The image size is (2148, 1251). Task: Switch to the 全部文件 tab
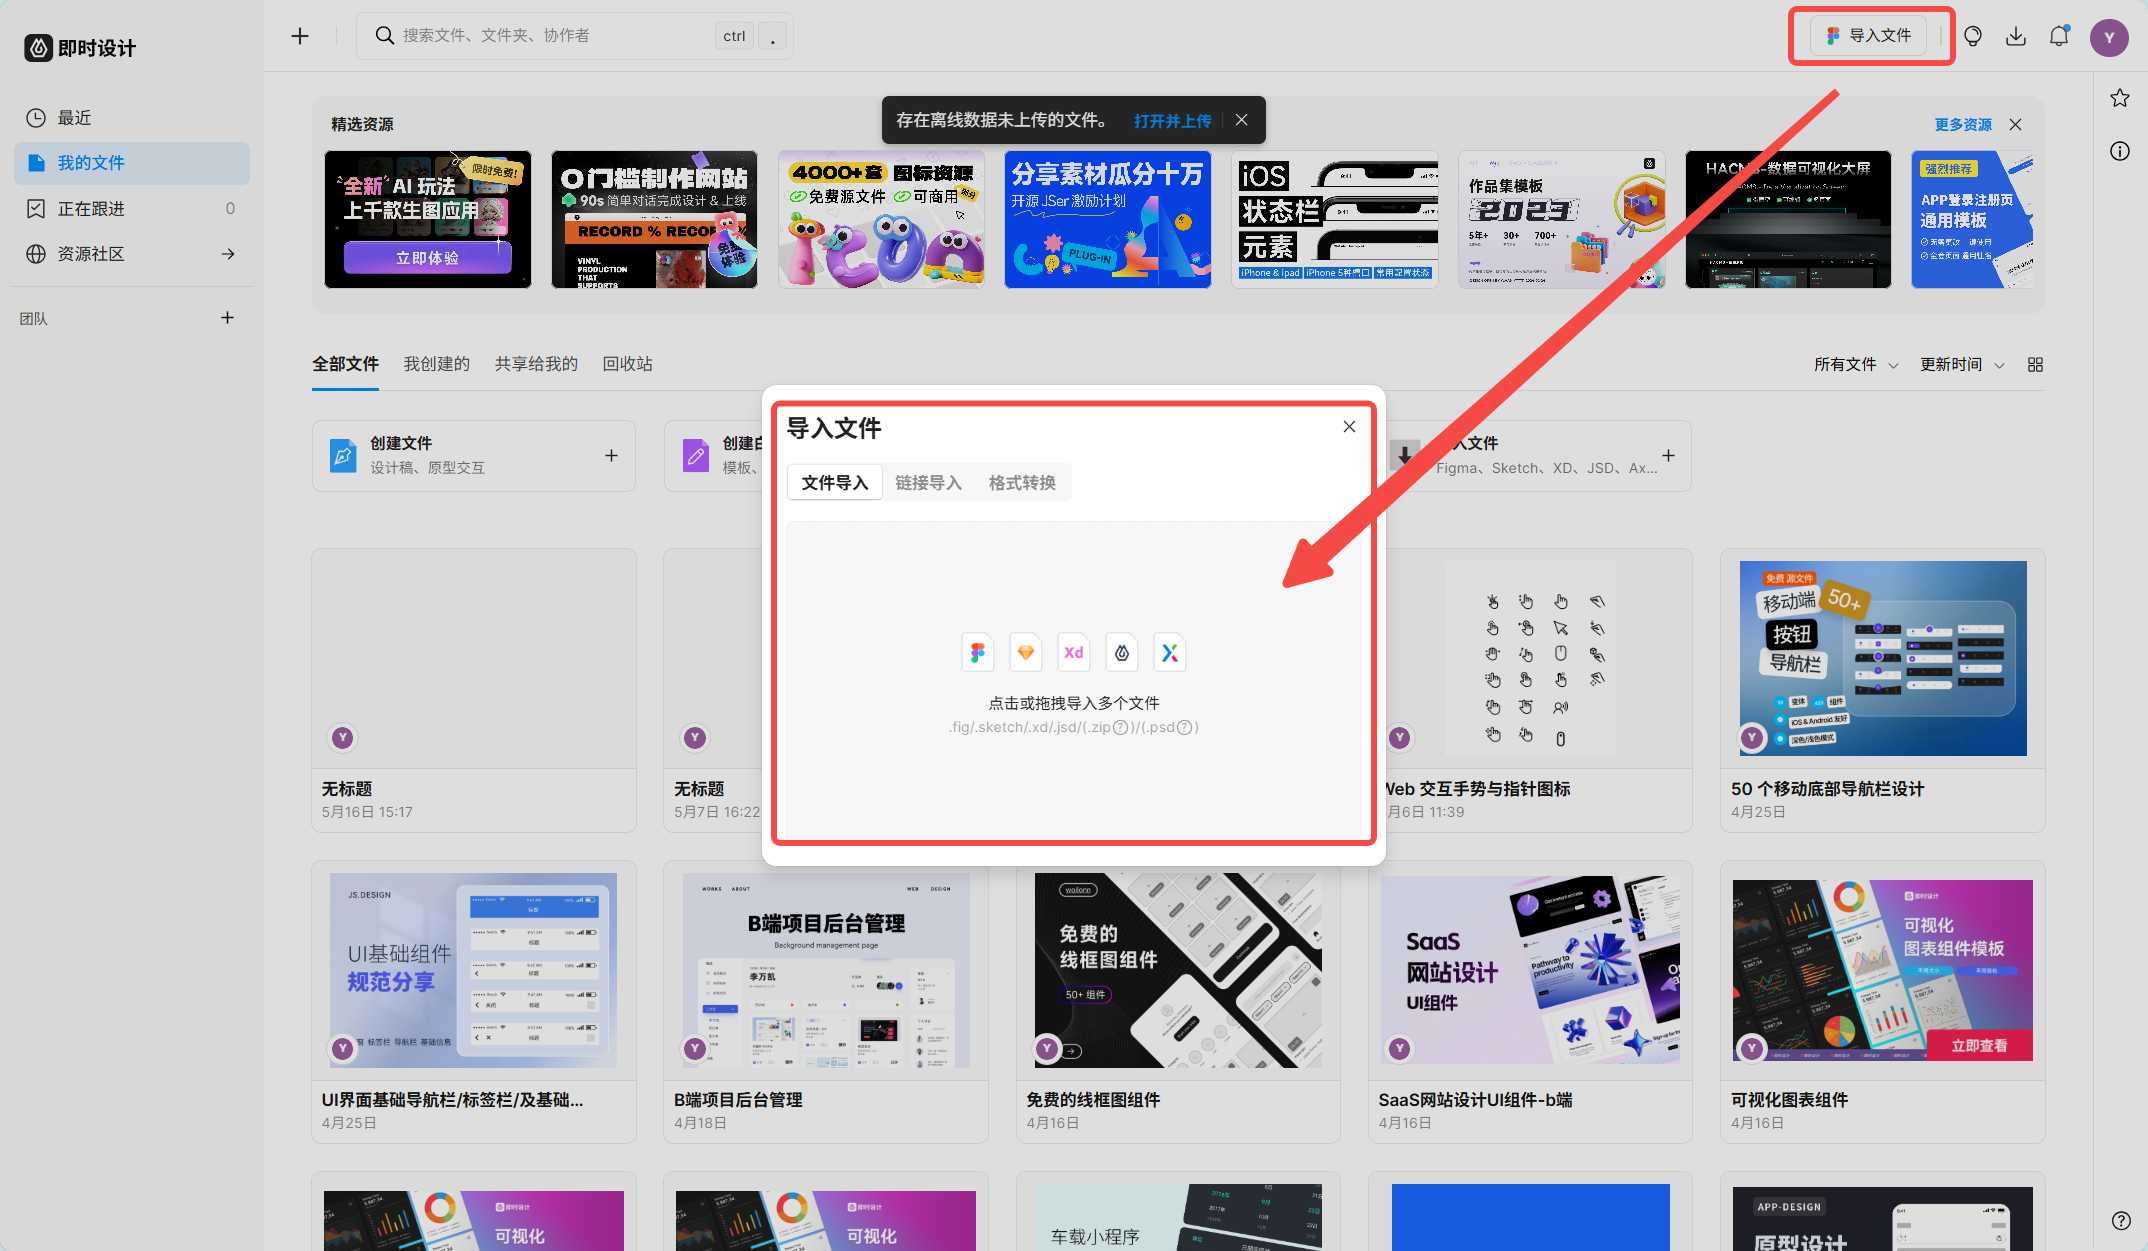tap(345, 364)
